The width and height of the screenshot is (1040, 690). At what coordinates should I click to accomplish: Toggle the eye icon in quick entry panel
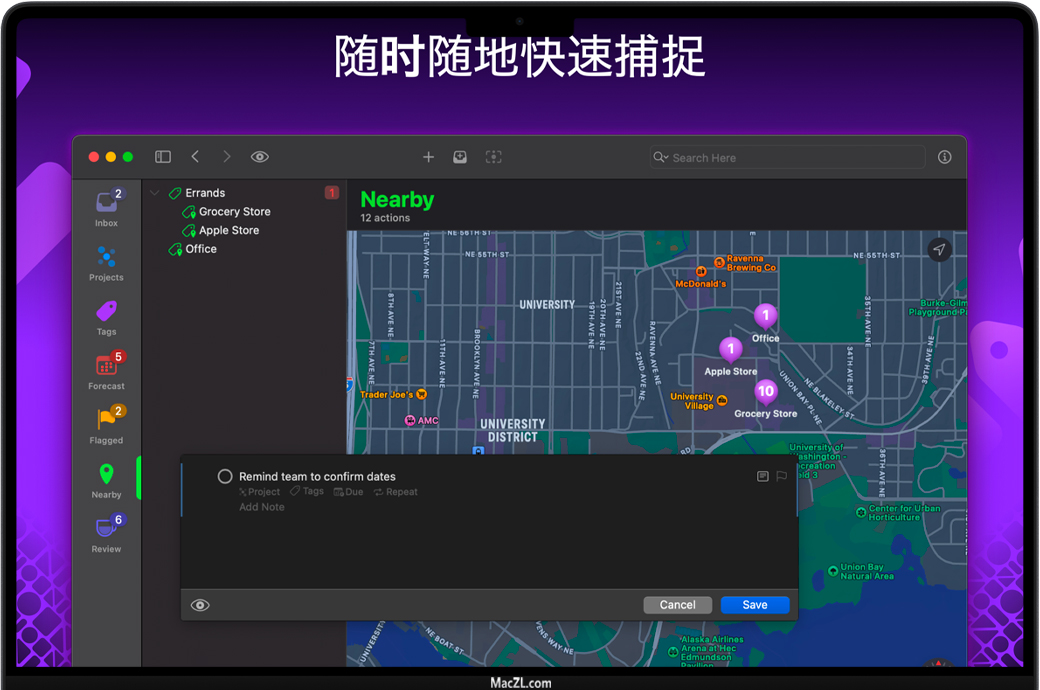200,605
